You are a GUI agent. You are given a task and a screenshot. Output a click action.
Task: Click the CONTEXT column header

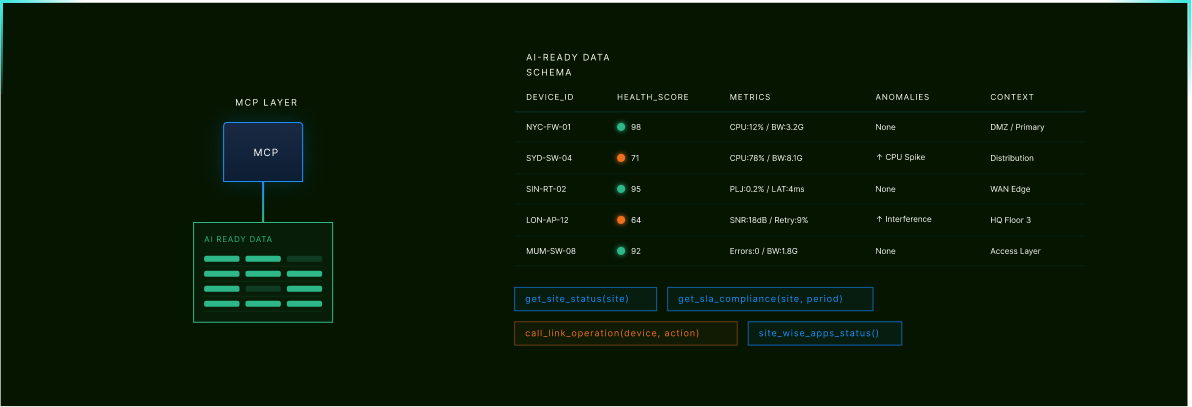click(x=1012, y=97)
